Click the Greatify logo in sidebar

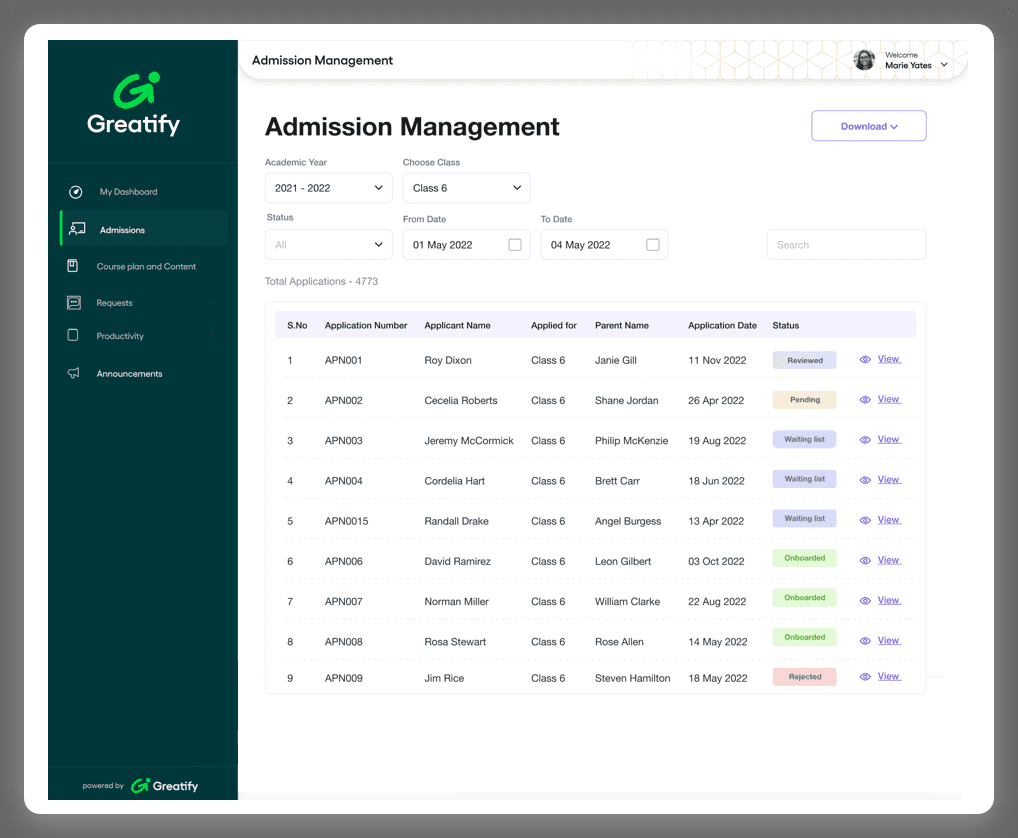pyautogui.click(x=133, y=105)
